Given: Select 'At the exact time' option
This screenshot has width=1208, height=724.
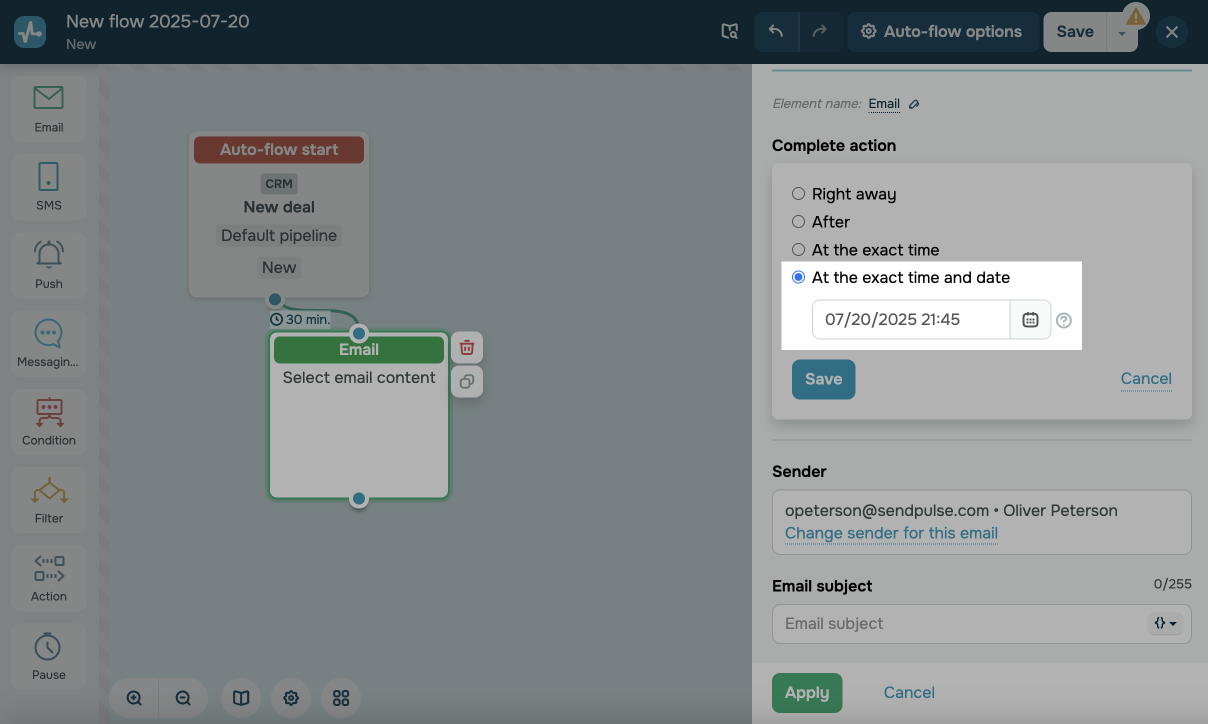Looking at the screenshot, I should pos(799,250).
